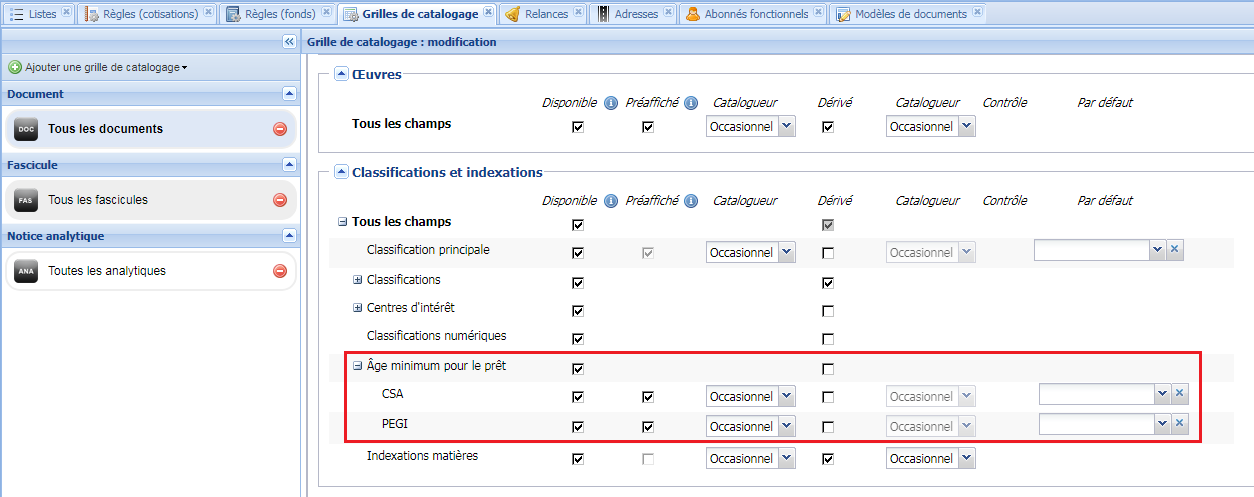Click Ajouter une grille de catalogage button

[x=98, y=67]
